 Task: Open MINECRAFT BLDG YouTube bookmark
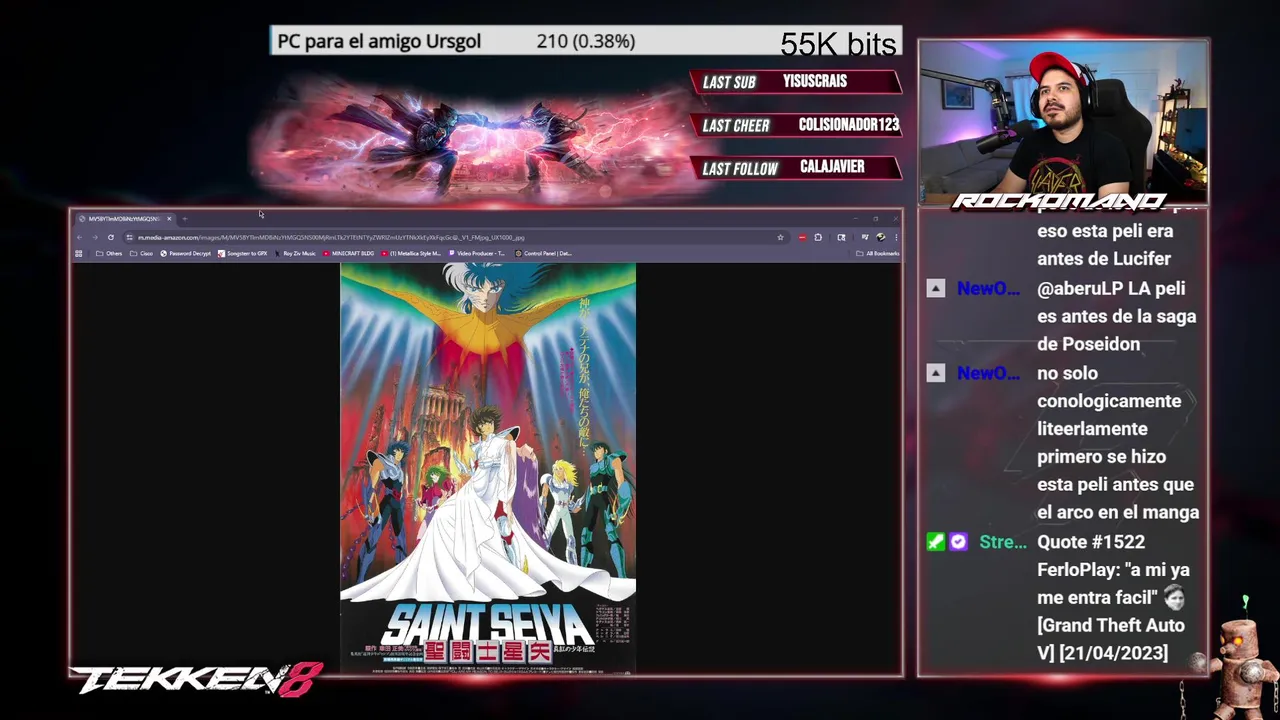pos(348,253)
